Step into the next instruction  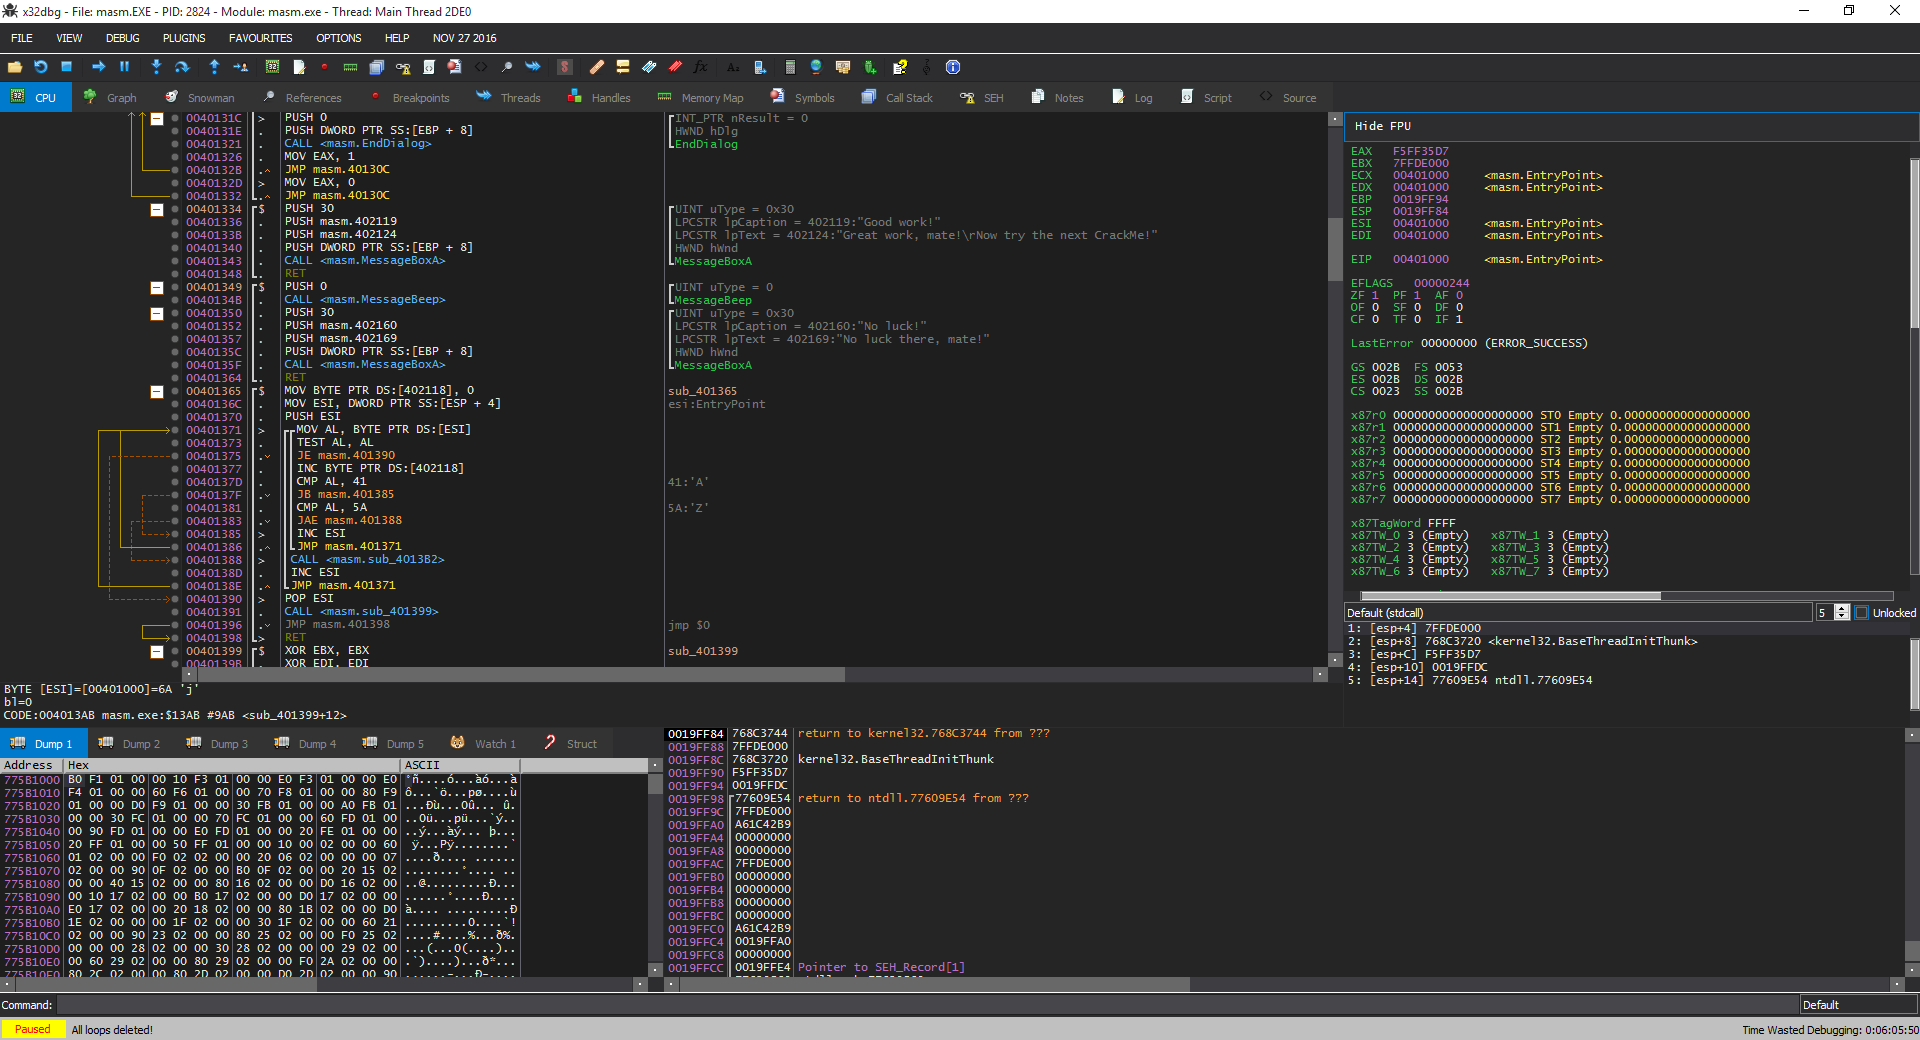pos(156,67)
